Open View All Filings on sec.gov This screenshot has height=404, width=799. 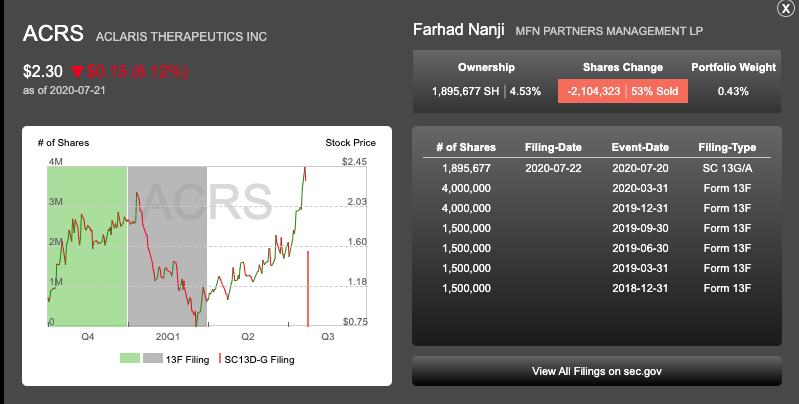tap(597, 371)
